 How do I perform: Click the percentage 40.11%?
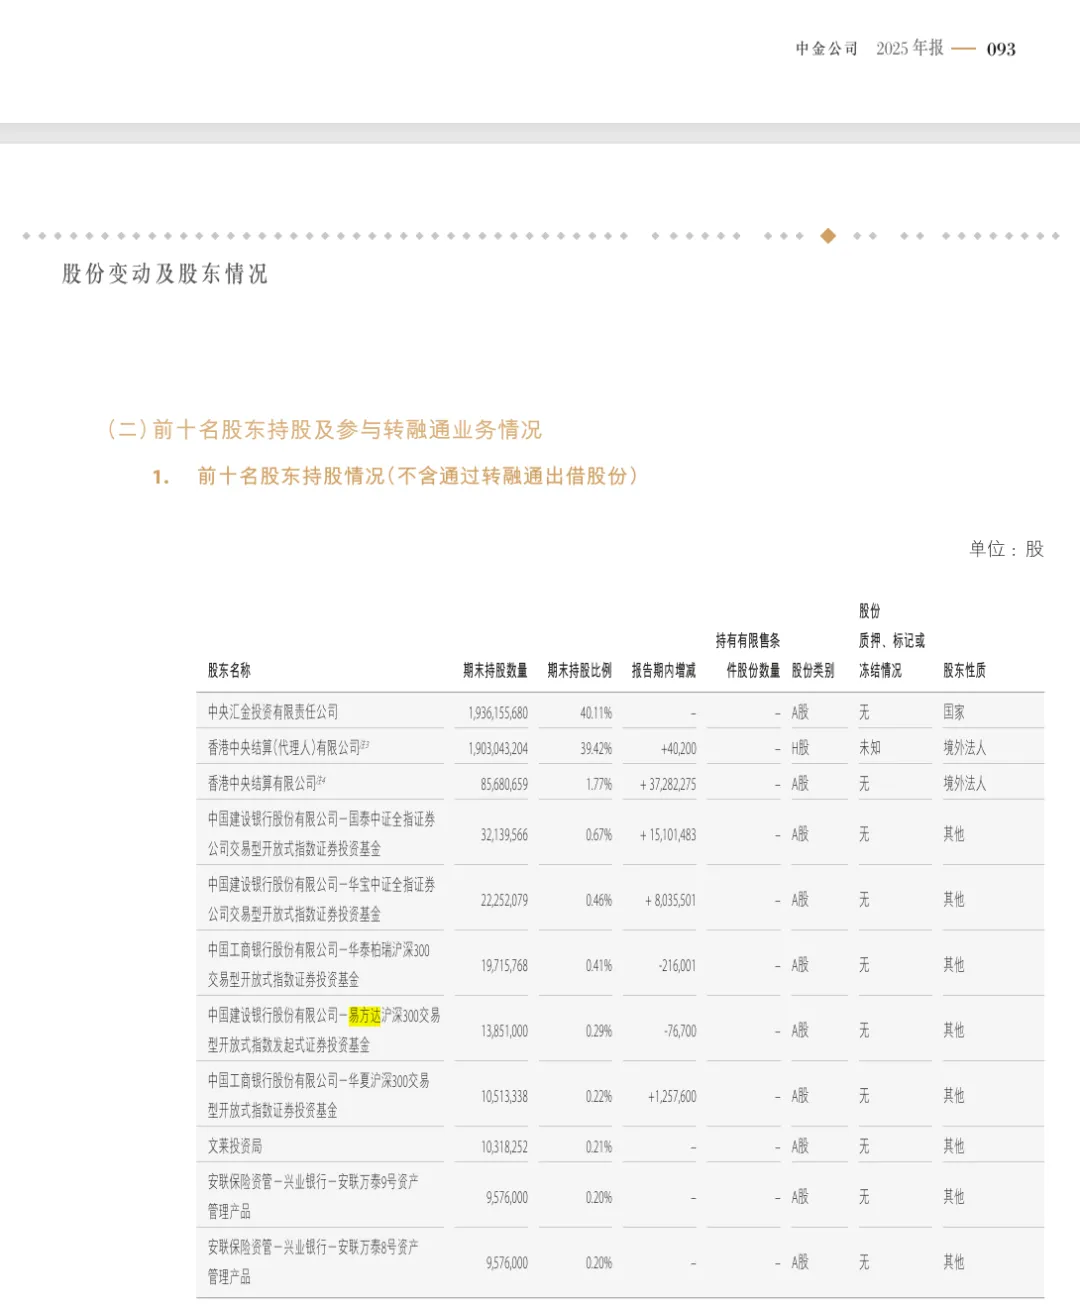click(596, 713)
